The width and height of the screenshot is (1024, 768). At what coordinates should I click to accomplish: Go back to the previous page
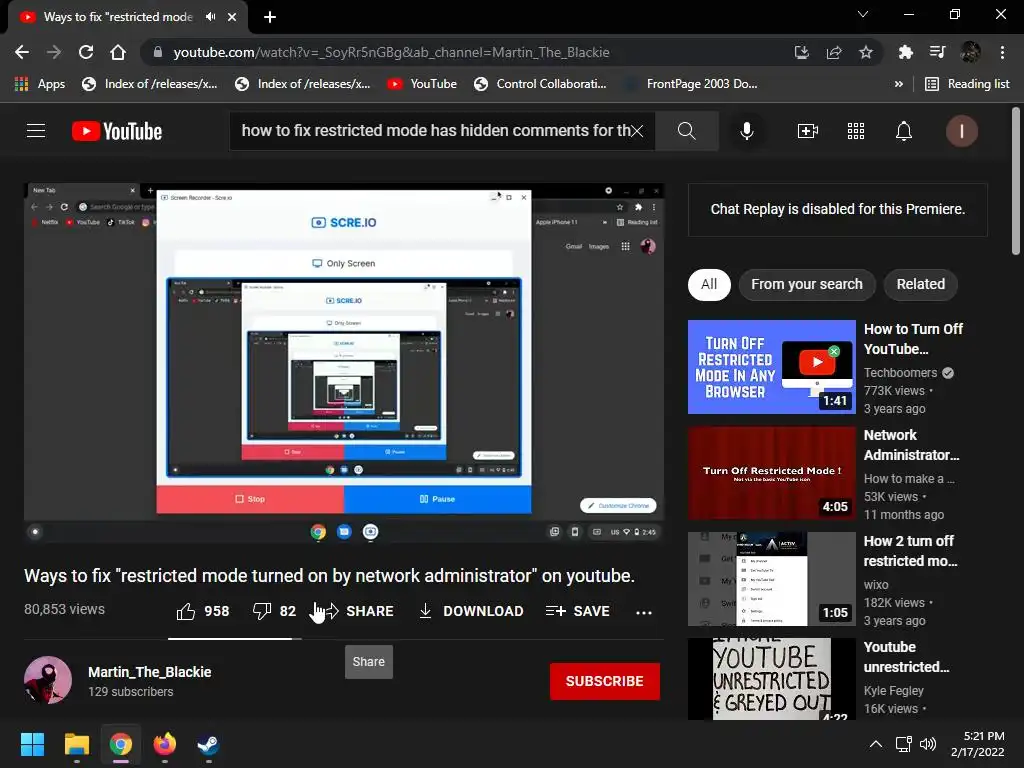tap(22, 52)
